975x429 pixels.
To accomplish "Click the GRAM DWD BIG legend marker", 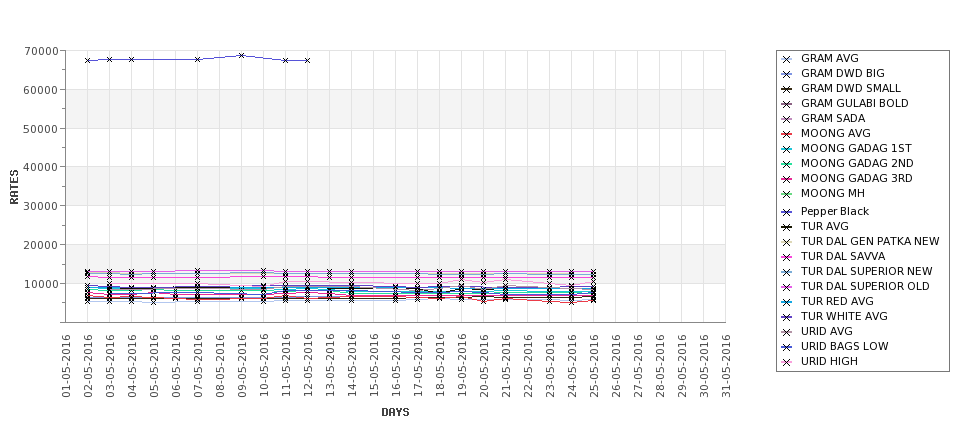I will [787, 75].
